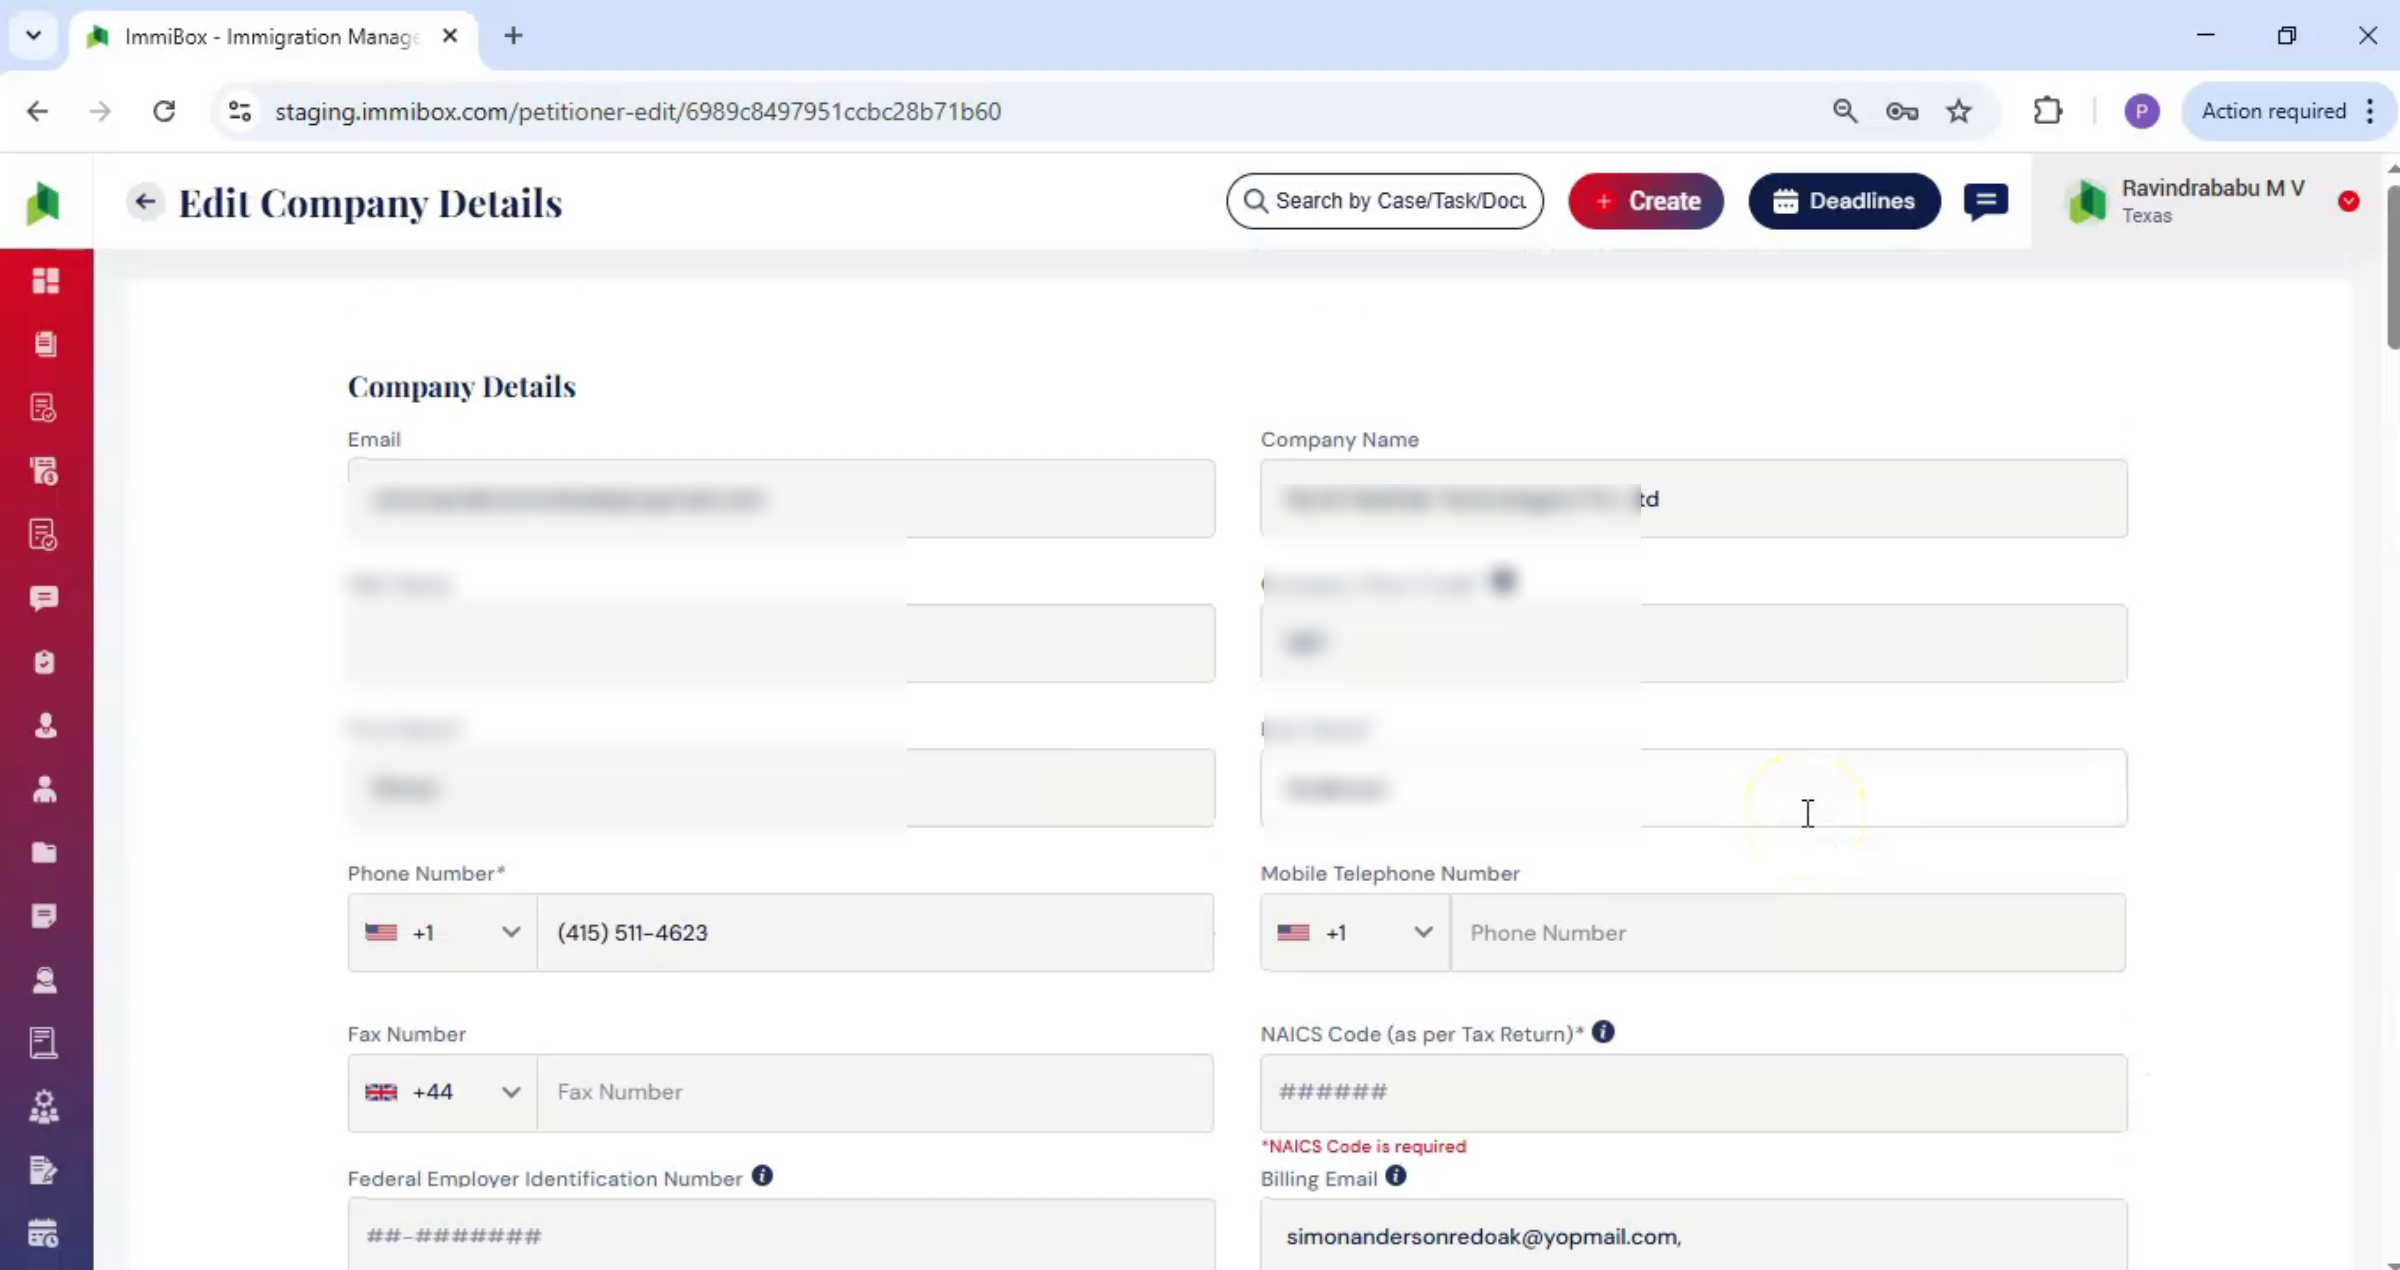Expand Phone Number country code +1 dropdown
The height and width of the screenshot is (1270, 2400).
coord(443,932)
